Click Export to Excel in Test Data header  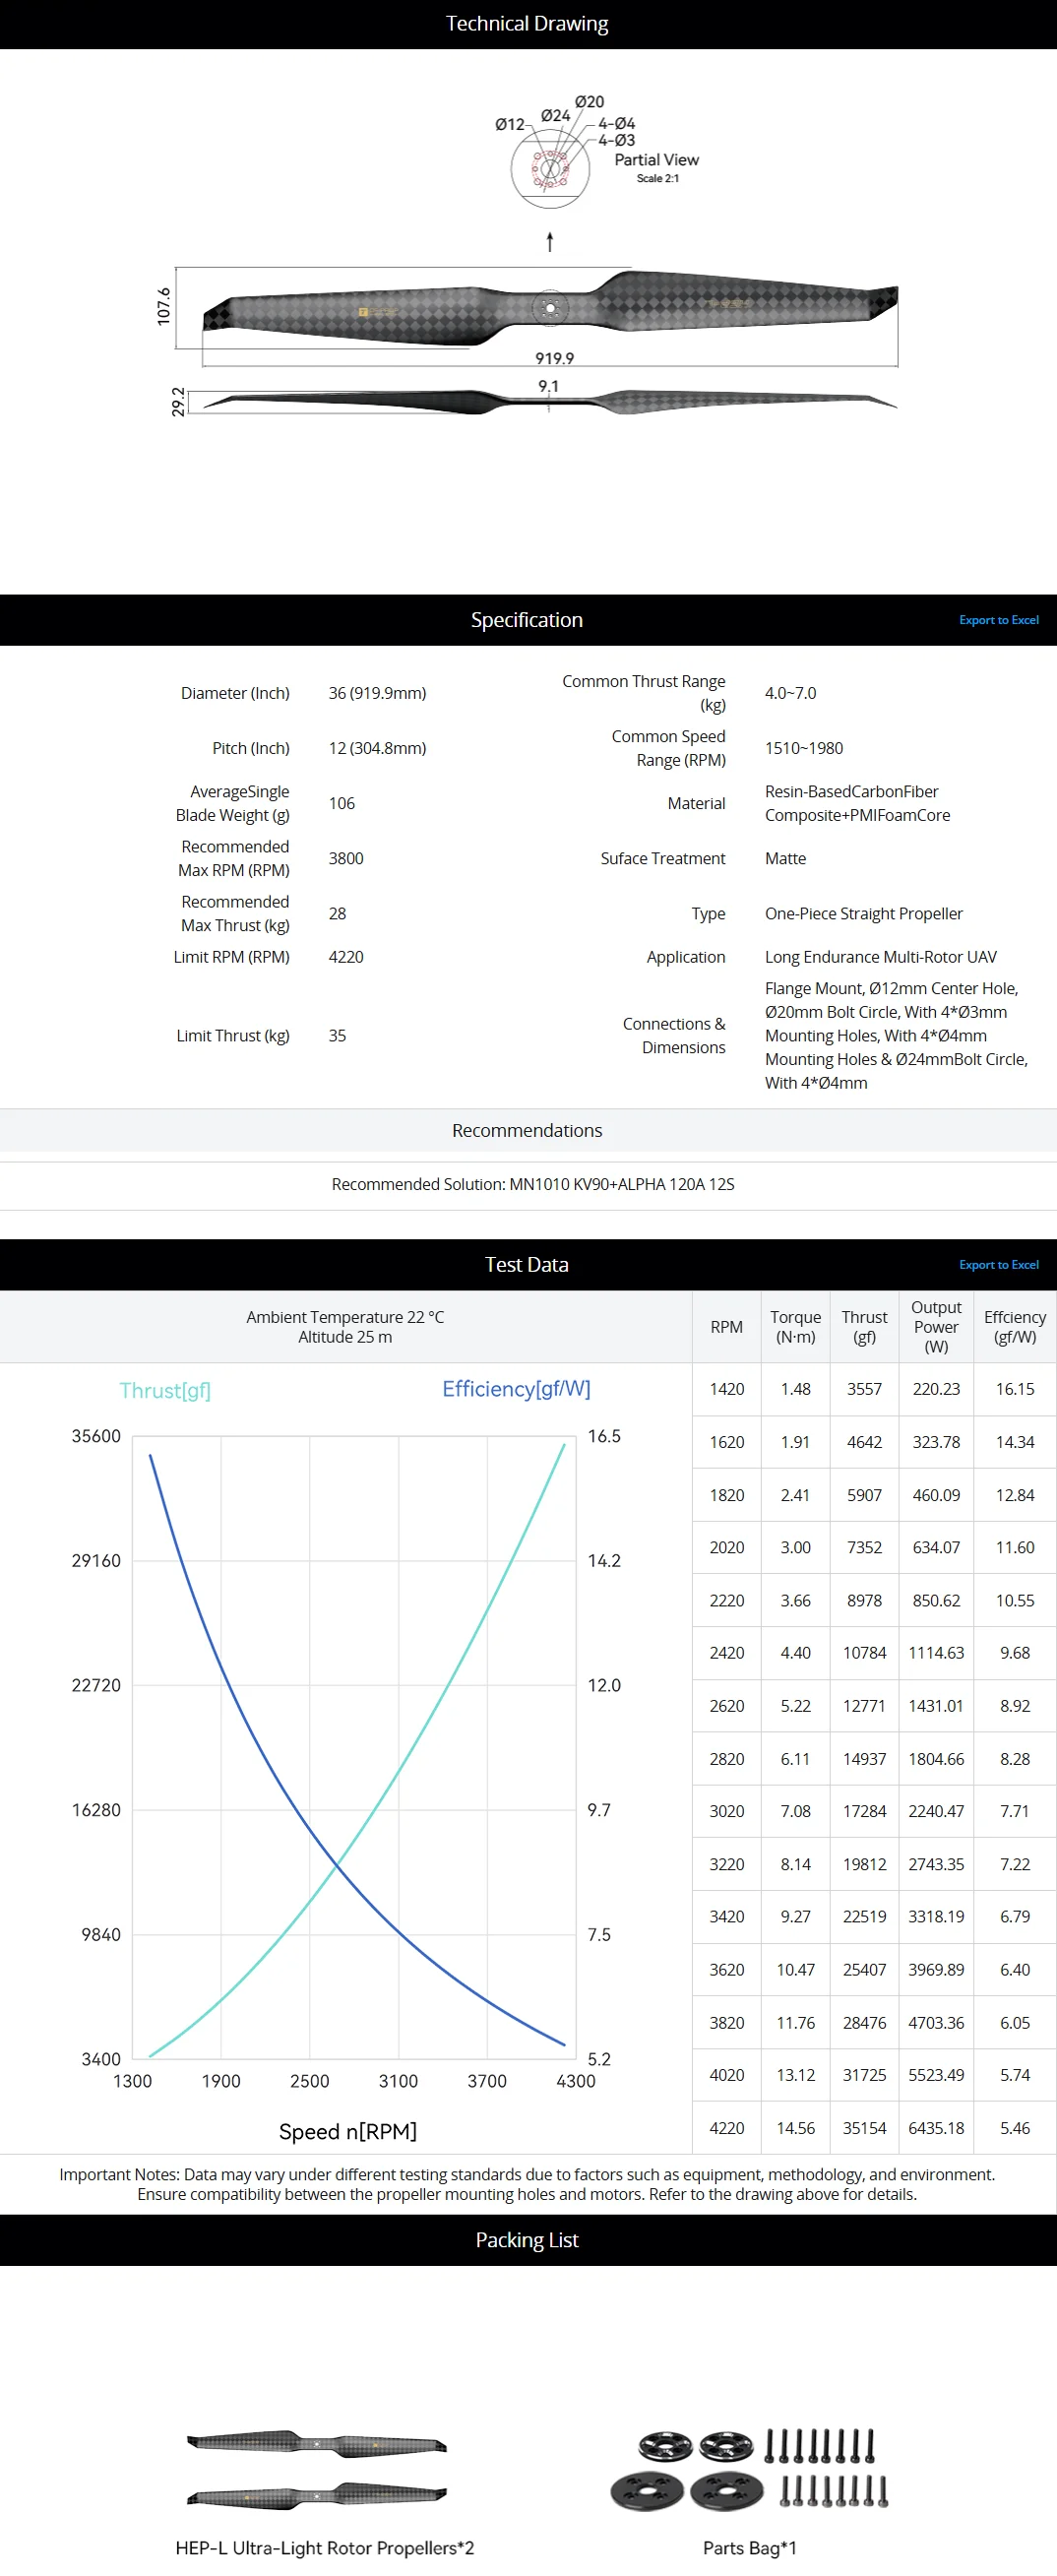(x=998, y=1265)
